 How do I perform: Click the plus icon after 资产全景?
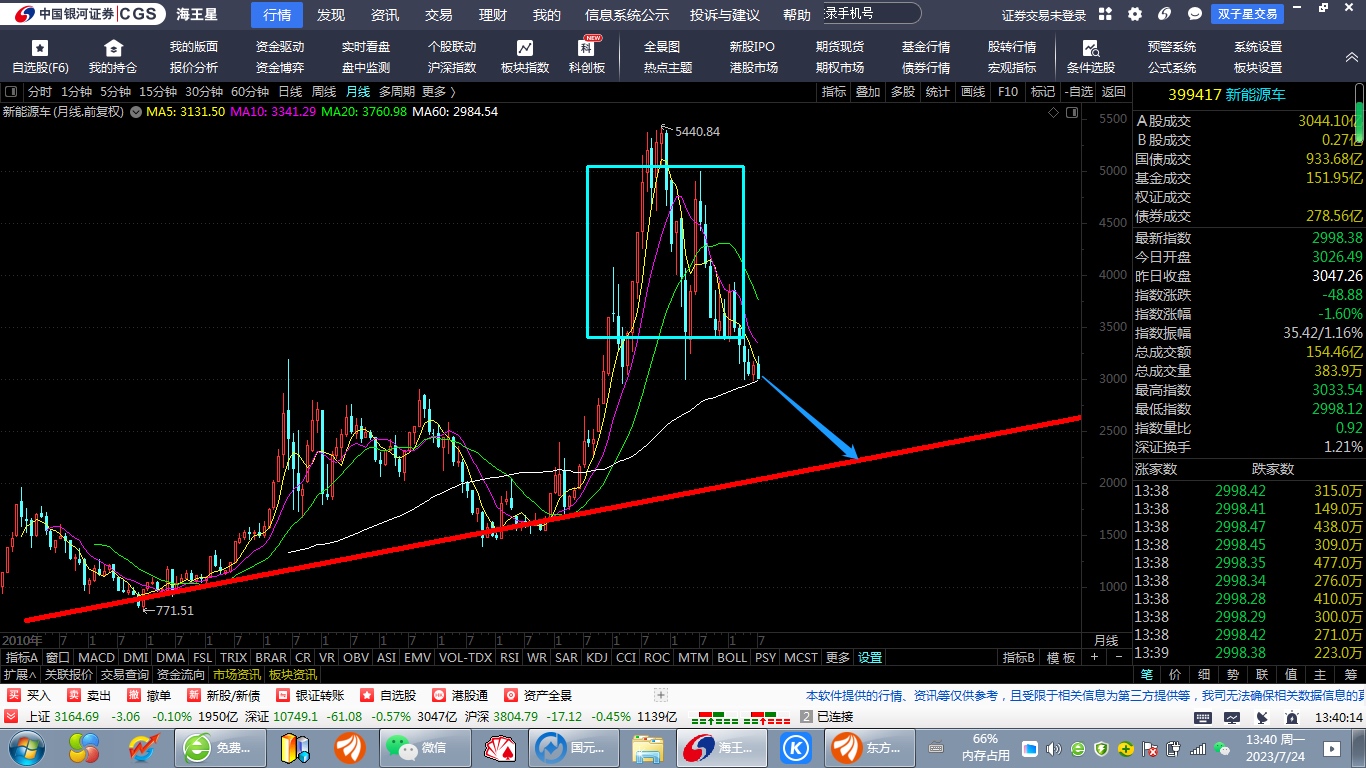tap(660, 695)
